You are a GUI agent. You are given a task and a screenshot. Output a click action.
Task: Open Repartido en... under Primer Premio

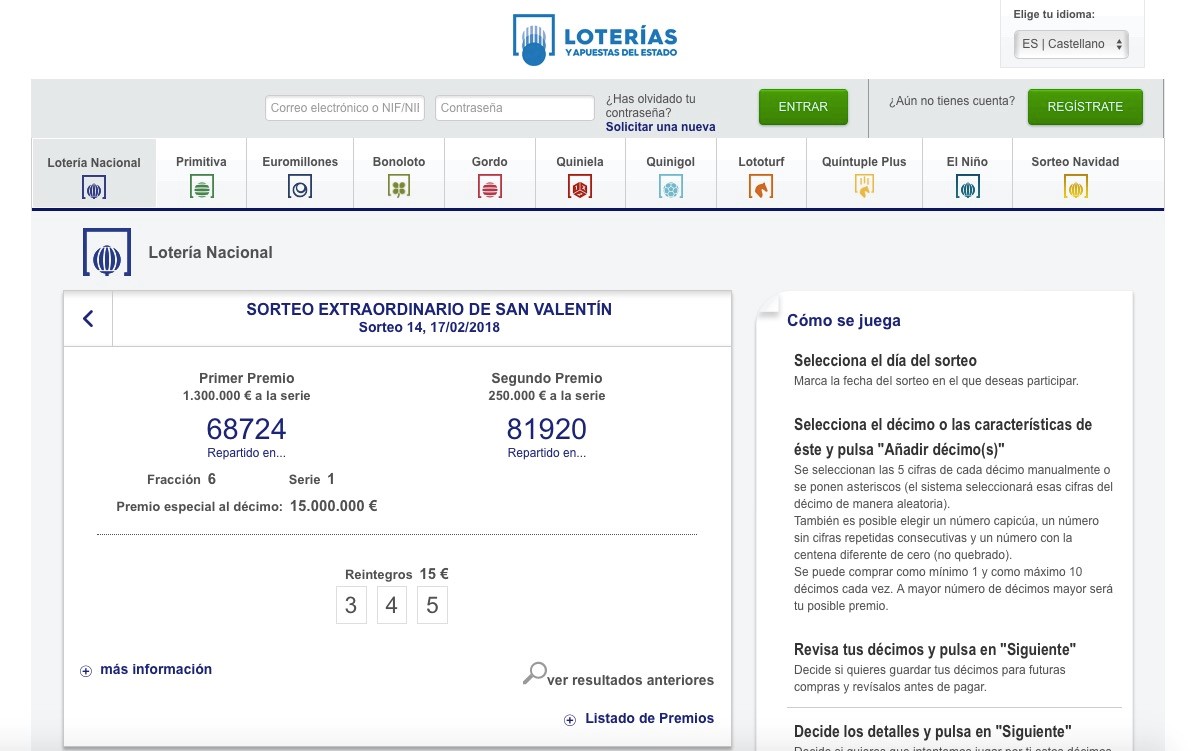click(246, 453)
